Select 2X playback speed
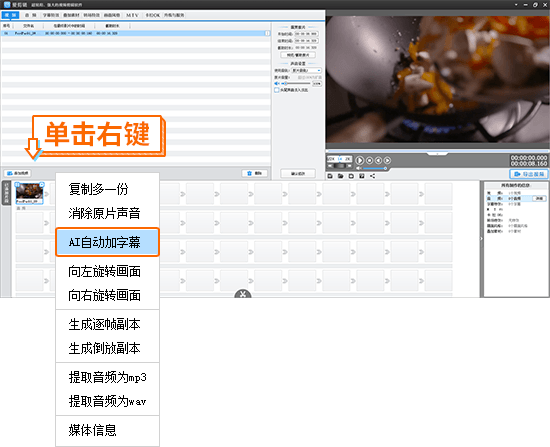This screenshot has height=447, width=550. [347, 159]
